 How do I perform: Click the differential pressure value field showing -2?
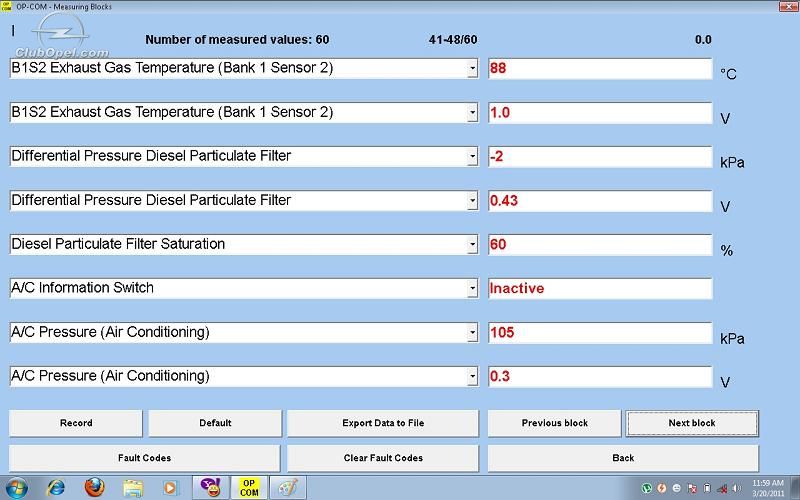(x=600, y=157)
